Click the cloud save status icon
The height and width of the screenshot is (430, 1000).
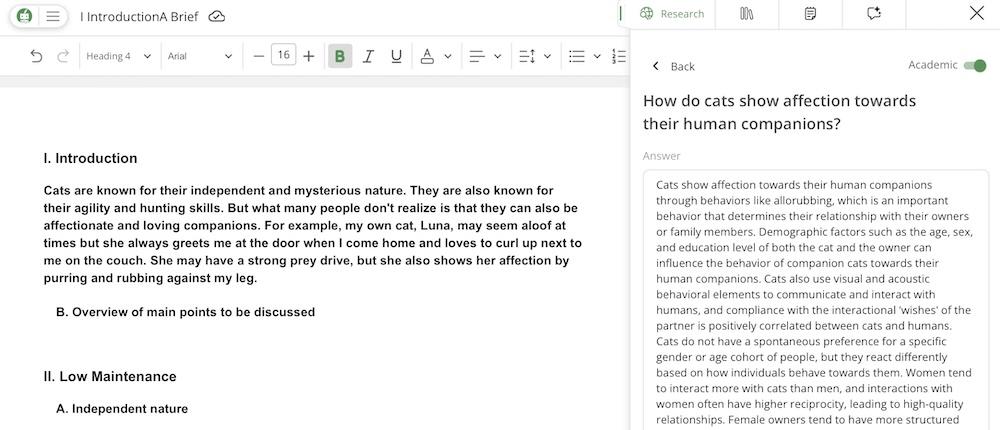click(217, 16)
